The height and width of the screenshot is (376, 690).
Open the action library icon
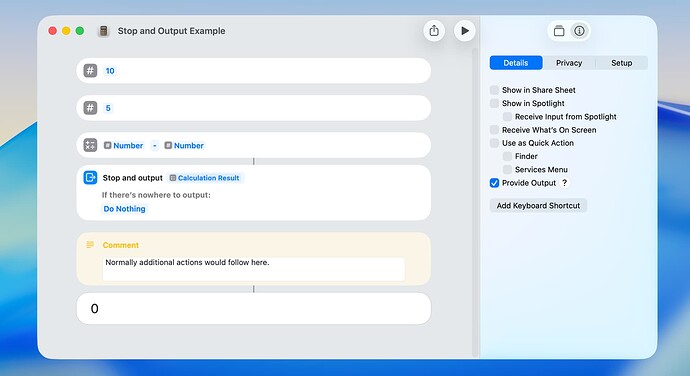[x=559, y=31]
